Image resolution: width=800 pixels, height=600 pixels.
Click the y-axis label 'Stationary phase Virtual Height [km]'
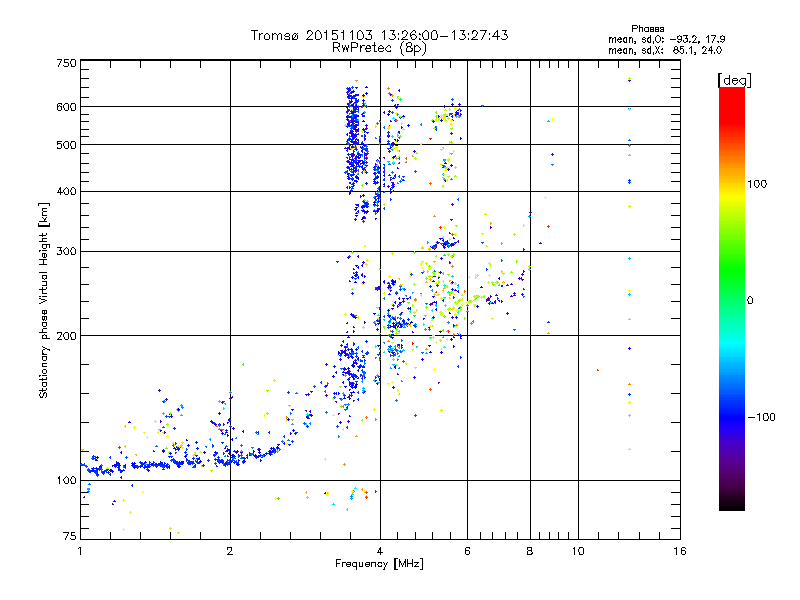tap(44, 301)
